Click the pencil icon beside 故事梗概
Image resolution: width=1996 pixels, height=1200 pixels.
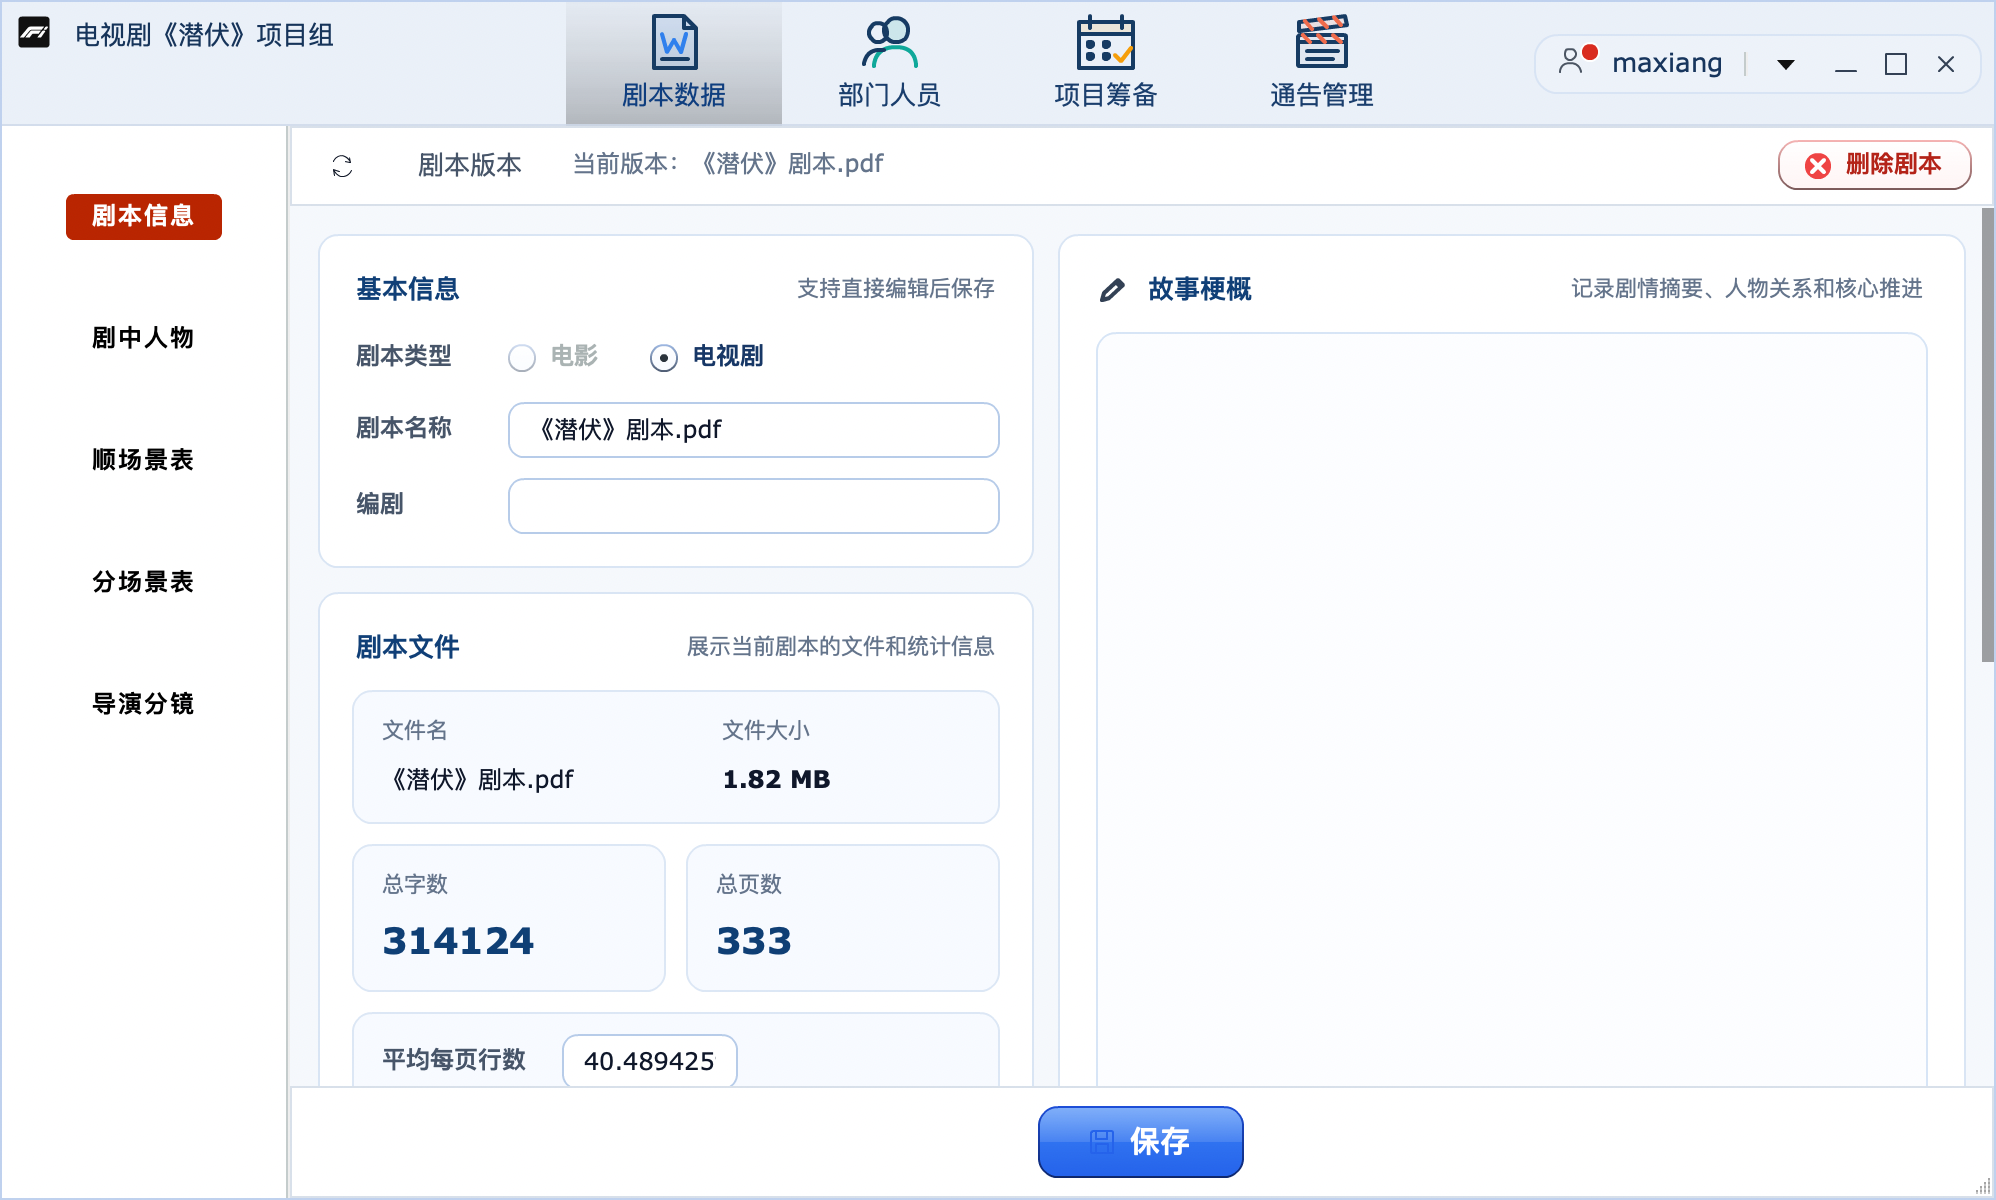(1112, 290)
